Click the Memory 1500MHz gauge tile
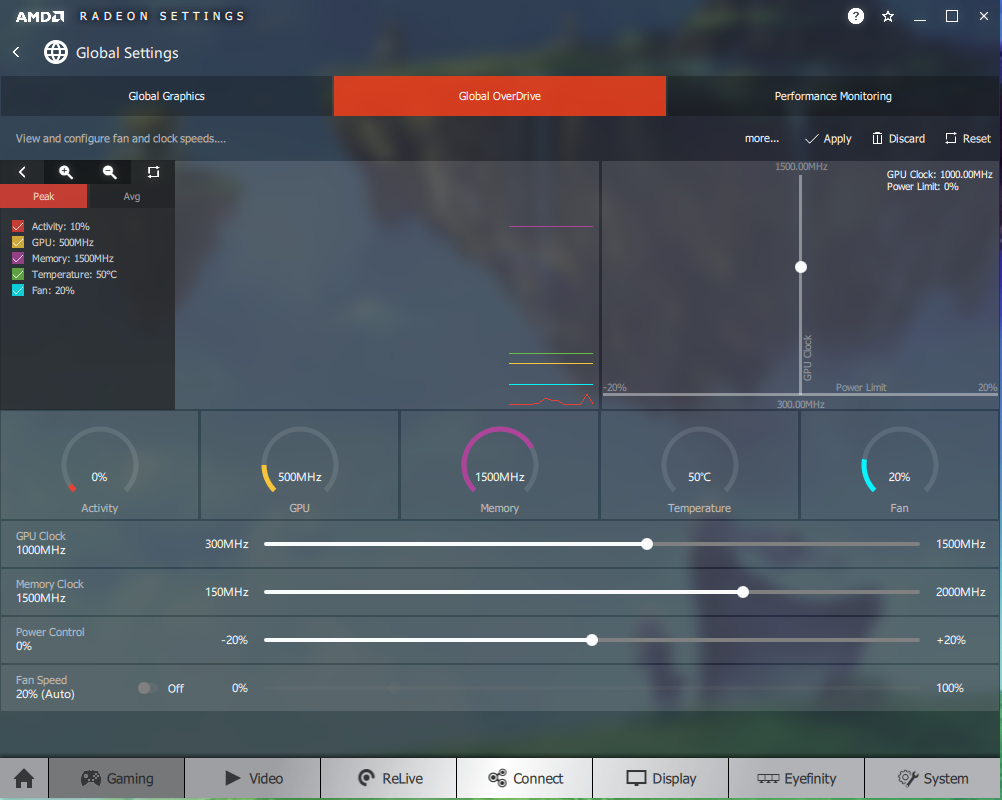The height and width of the screenshot is (800, 1002). point(500,465)
